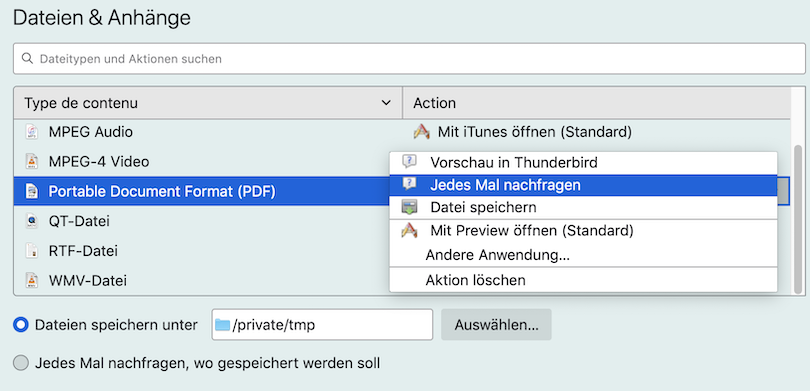This screenshot has width=810, height=391.
Task: Select the QT-Datei row
Action: tap(201, 221)
